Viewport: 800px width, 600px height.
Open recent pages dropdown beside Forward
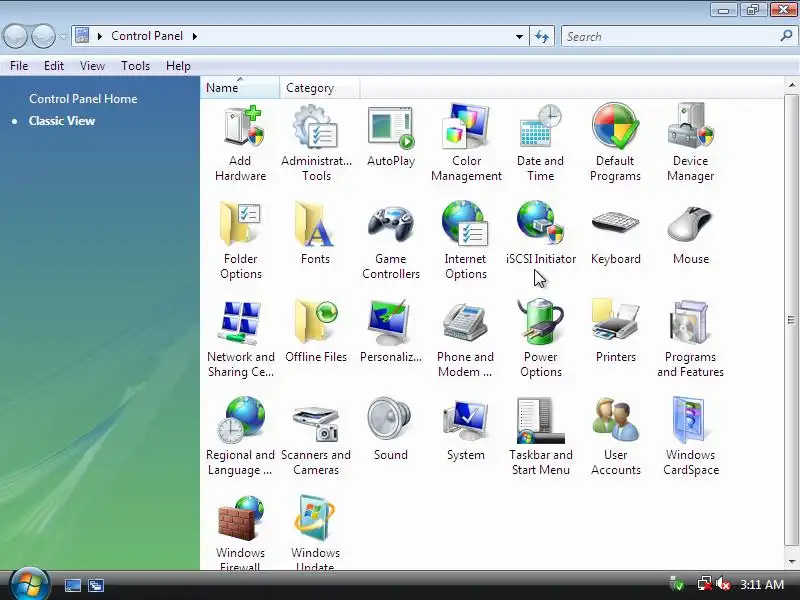click(63, 37)
